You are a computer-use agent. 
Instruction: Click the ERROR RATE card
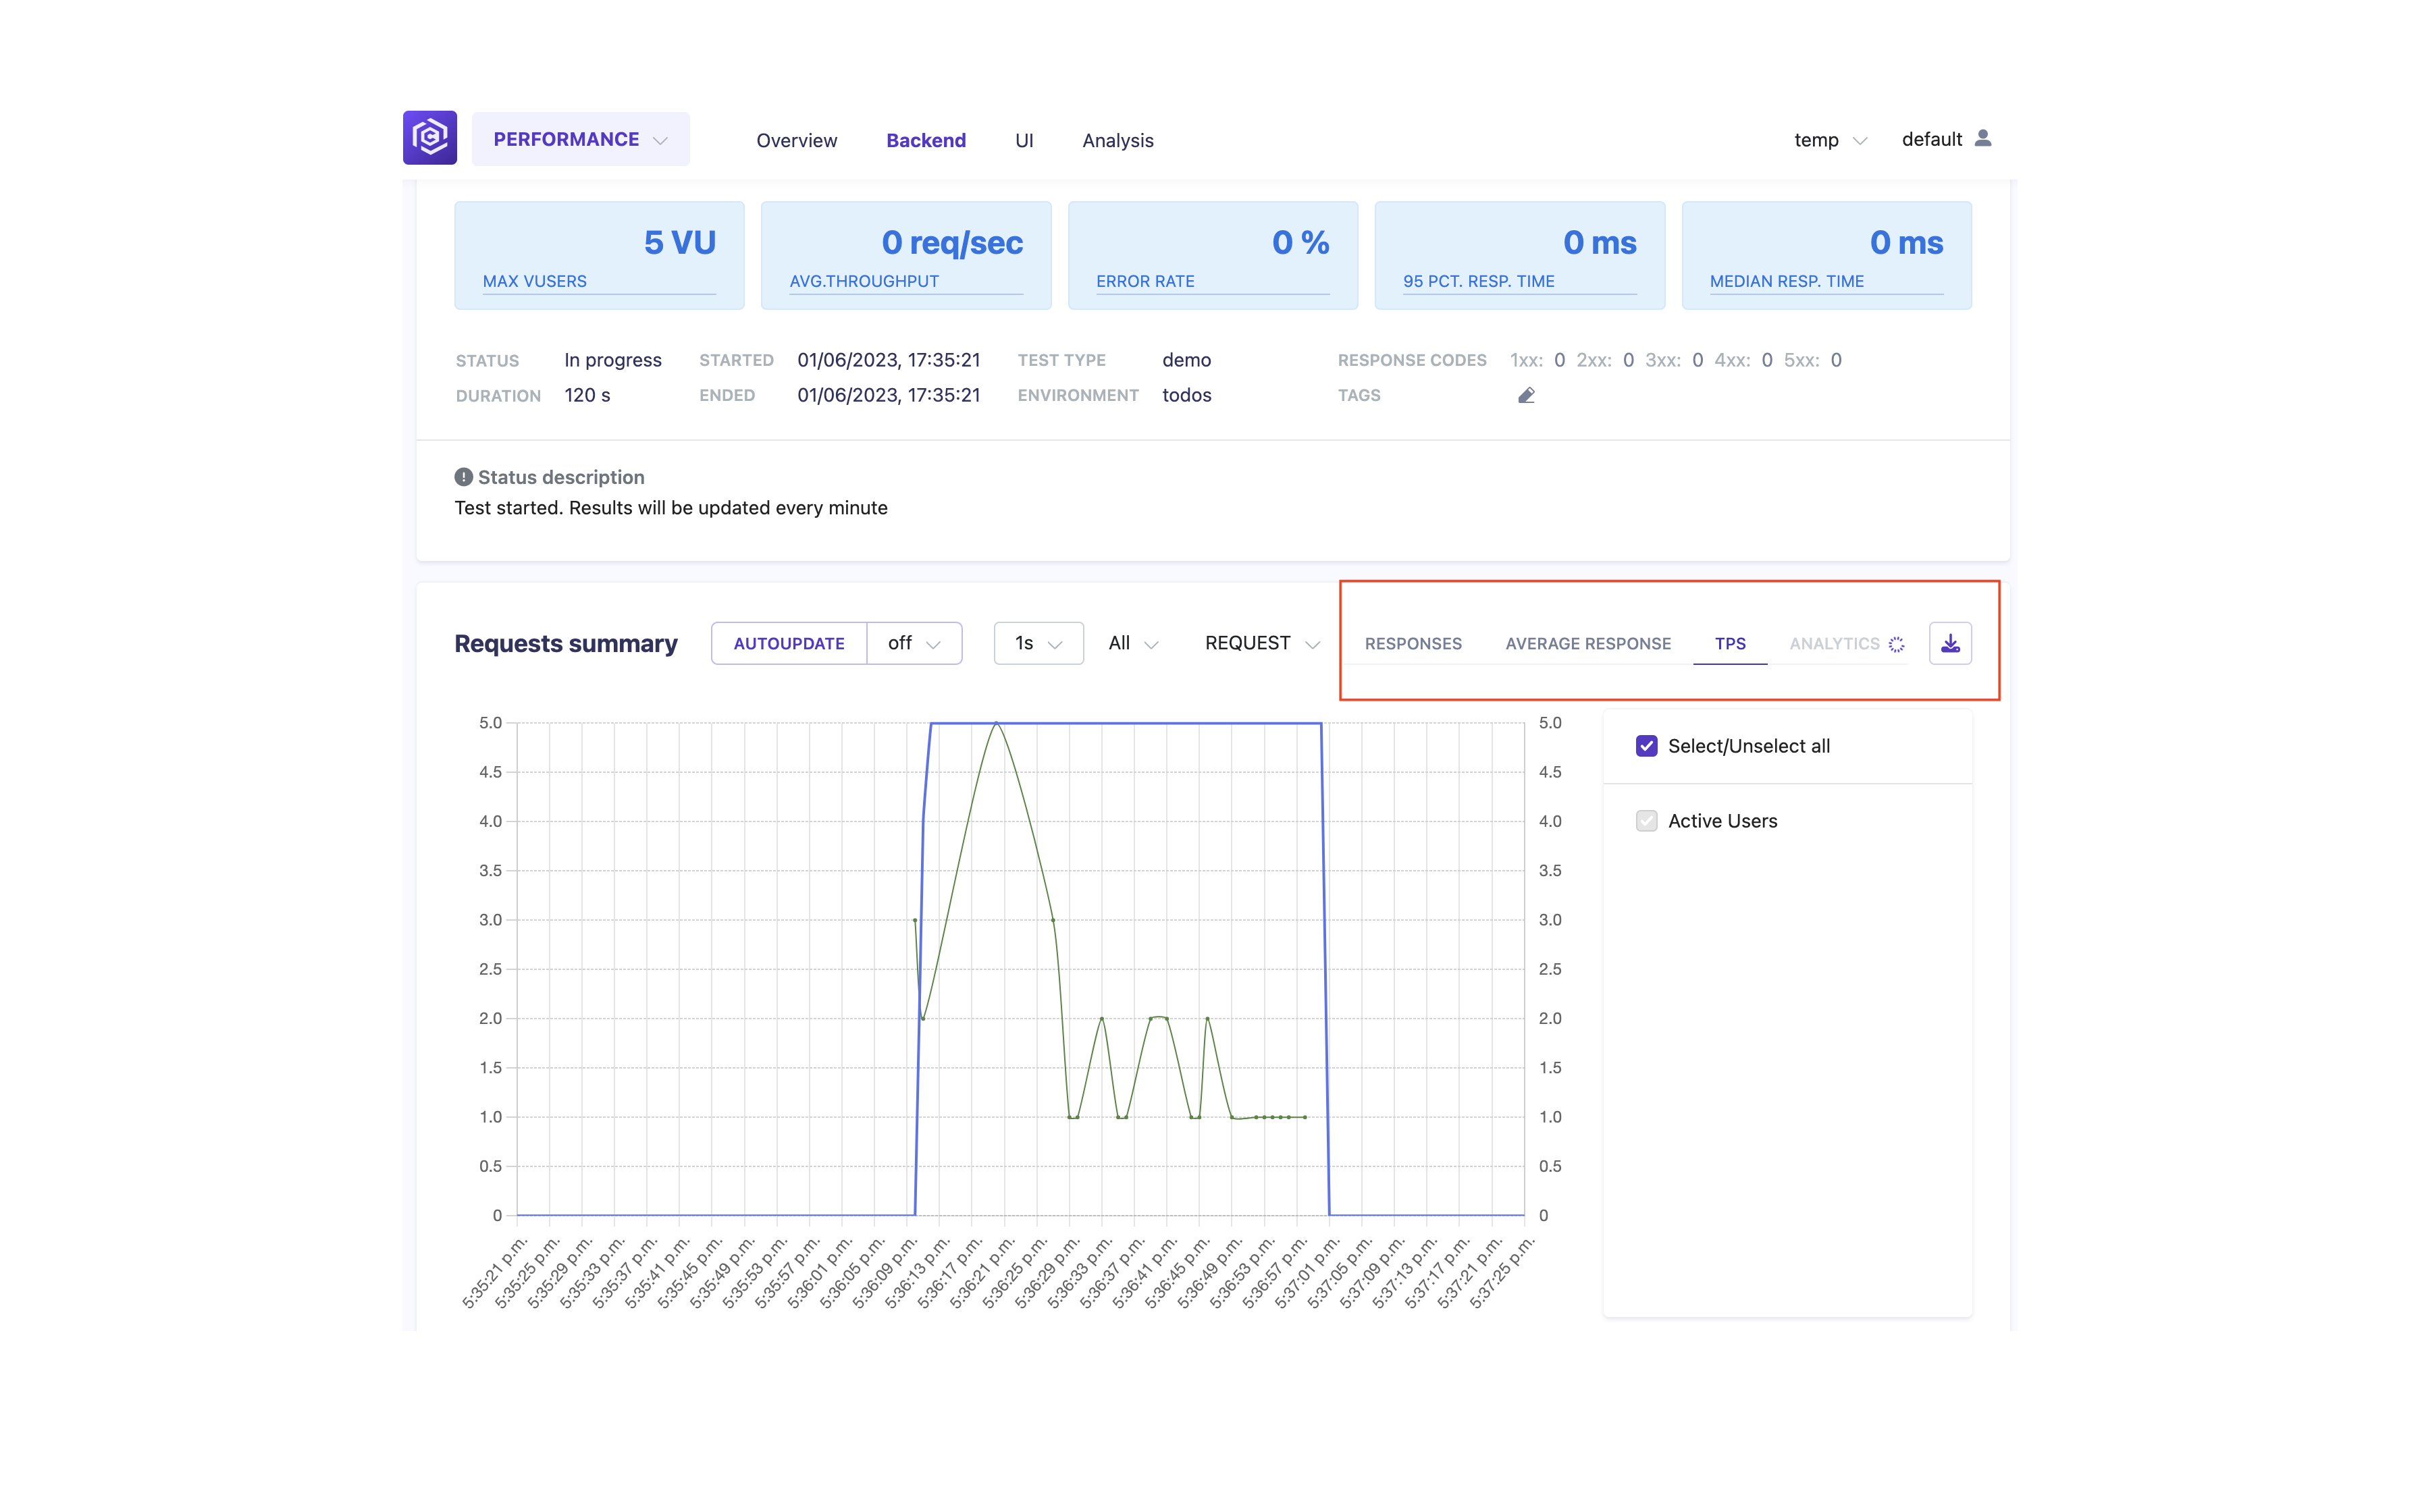point(1213,255)
